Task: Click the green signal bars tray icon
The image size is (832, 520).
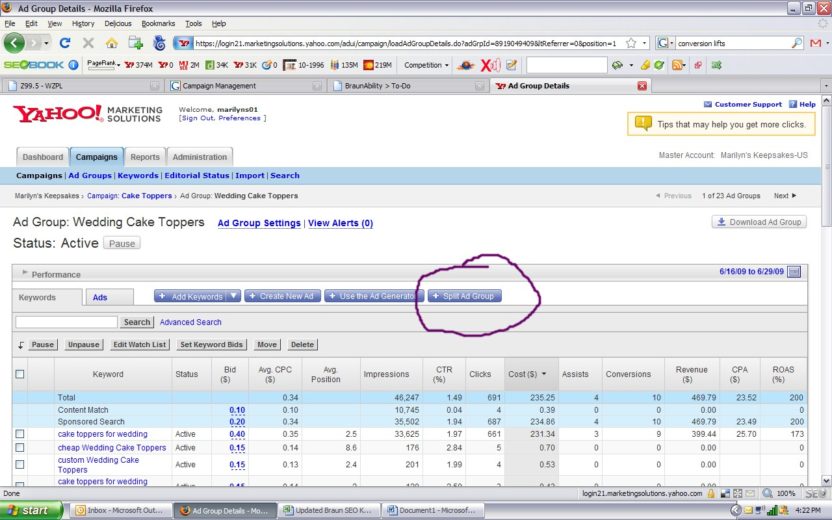Action: click(772, 510)
